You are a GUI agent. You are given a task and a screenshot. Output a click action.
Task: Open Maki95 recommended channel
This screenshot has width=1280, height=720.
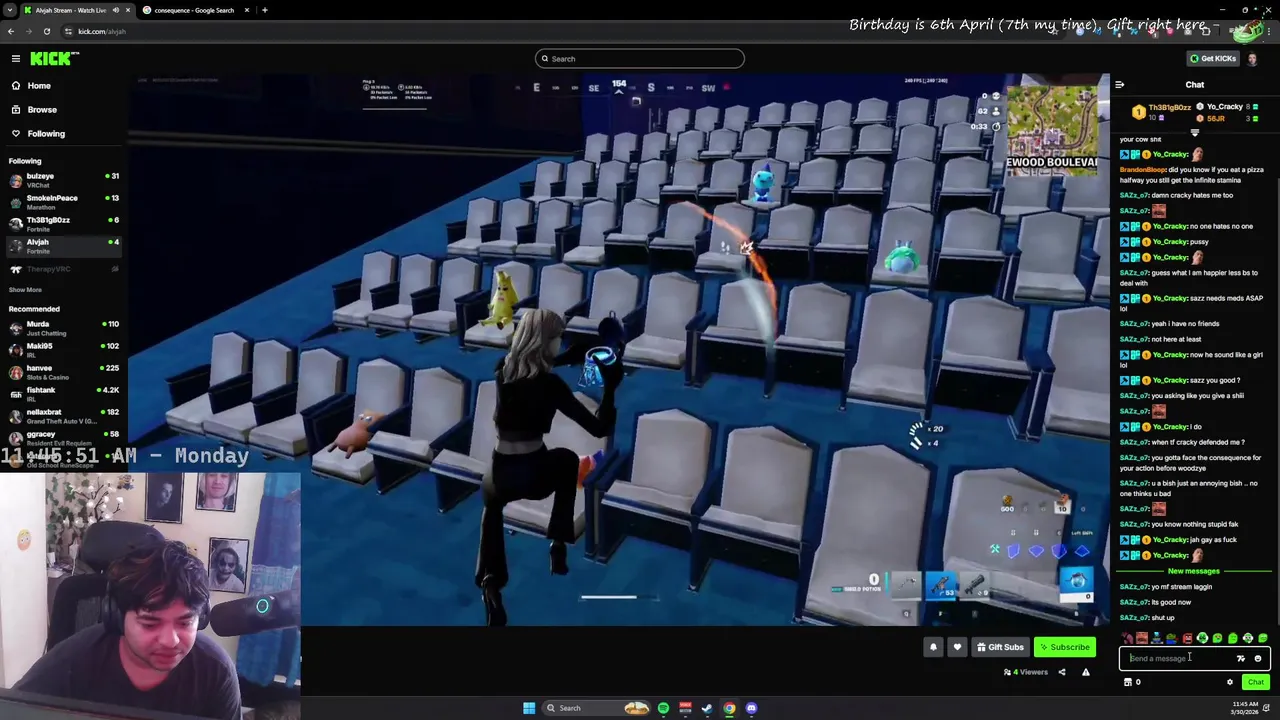coord(63,351)
